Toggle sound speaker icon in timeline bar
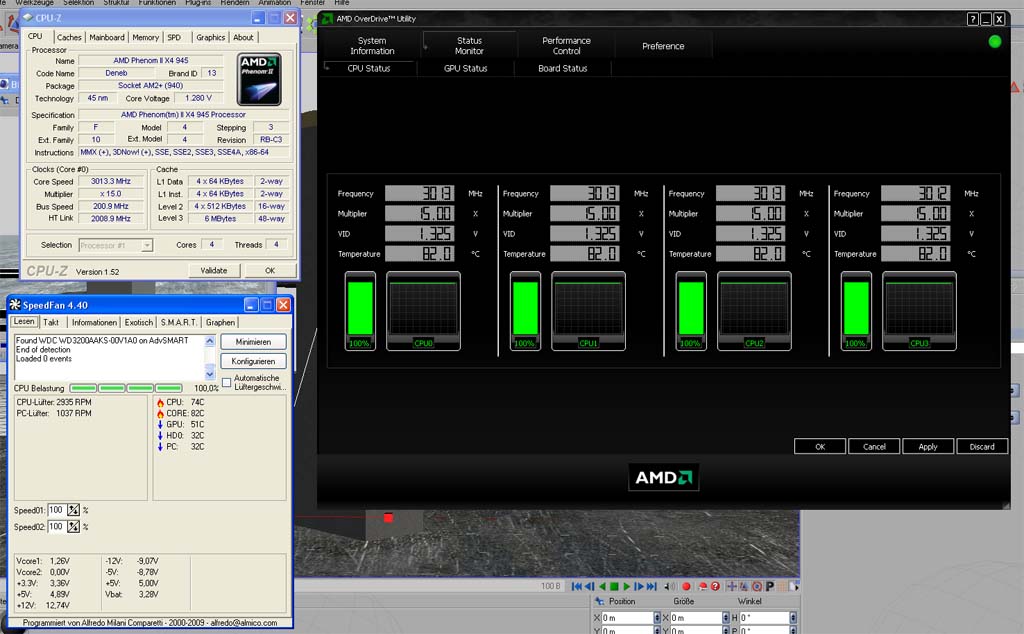1024x634 pixels. pyautogui.click(x=670, y=586)
